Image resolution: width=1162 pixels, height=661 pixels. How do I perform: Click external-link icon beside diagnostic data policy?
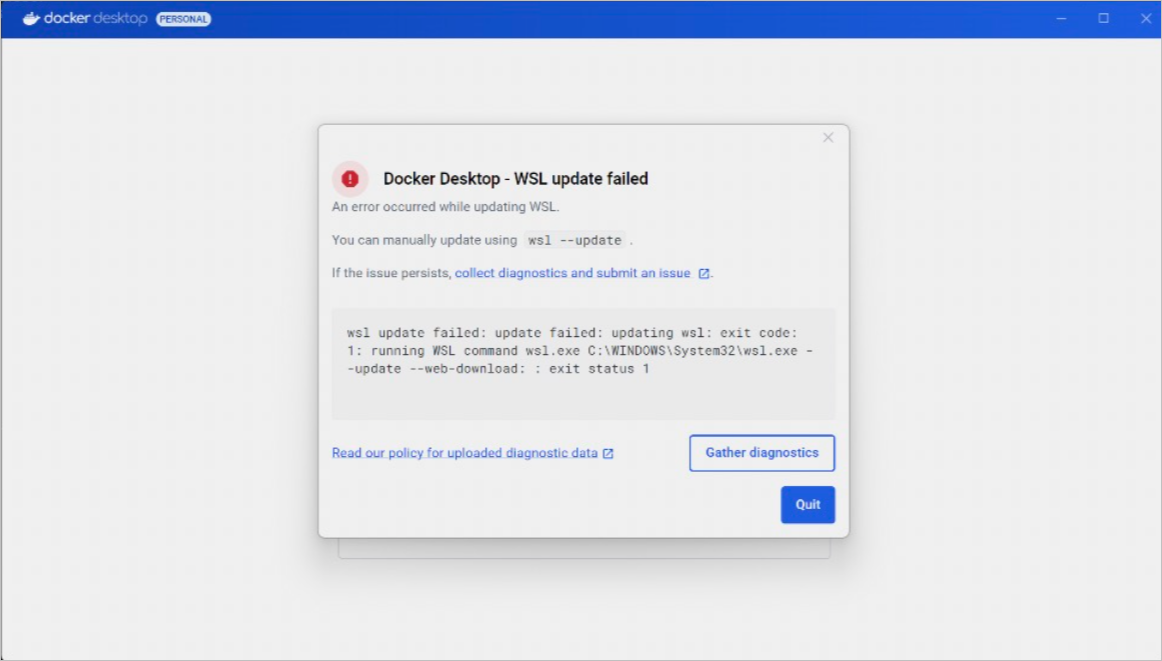(608, 454)
